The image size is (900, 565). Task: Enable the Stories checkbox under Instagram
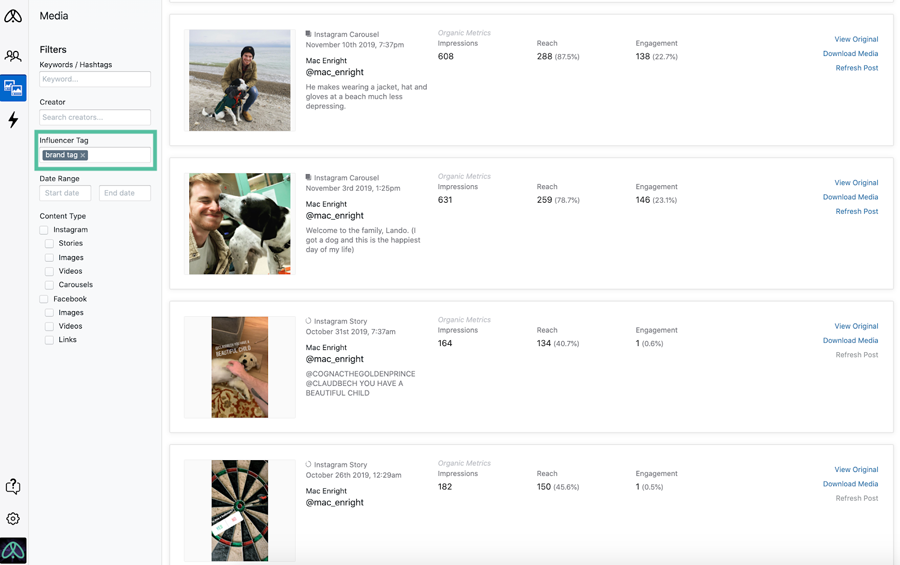(49, 243)
